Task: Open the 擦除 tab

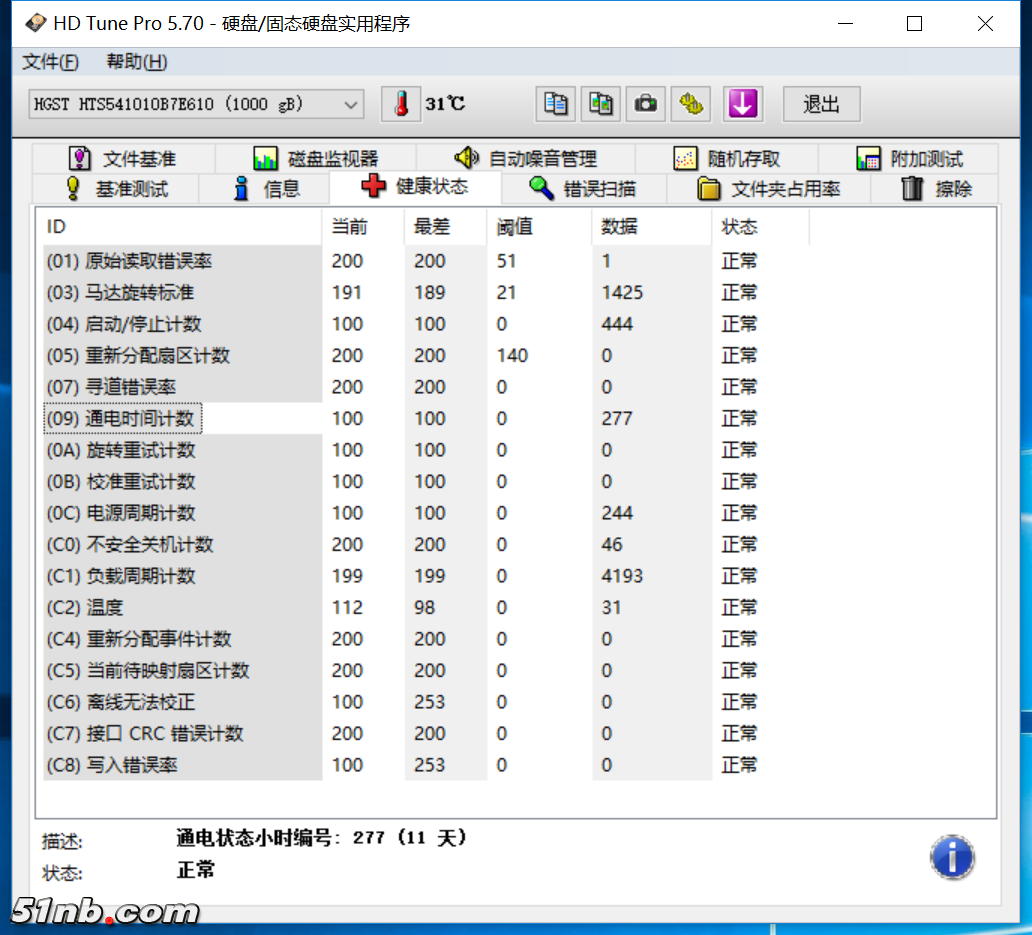Action: pos(934,187)
